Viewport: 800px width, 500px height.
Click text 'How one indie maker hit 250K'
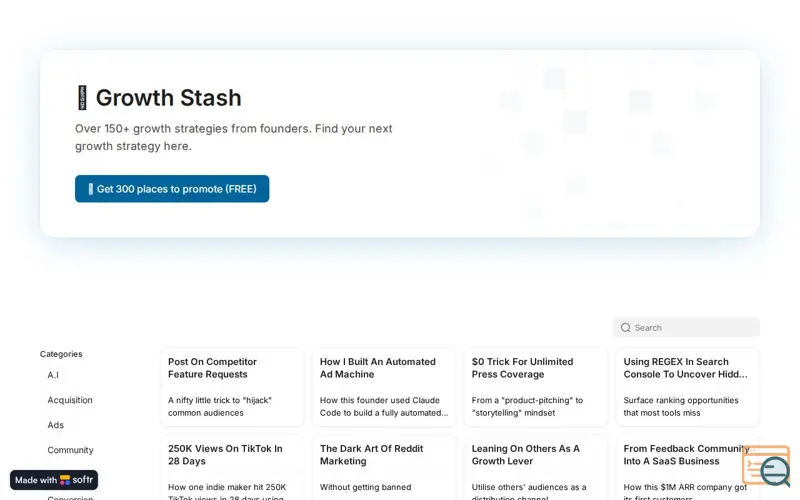[227, 487]
